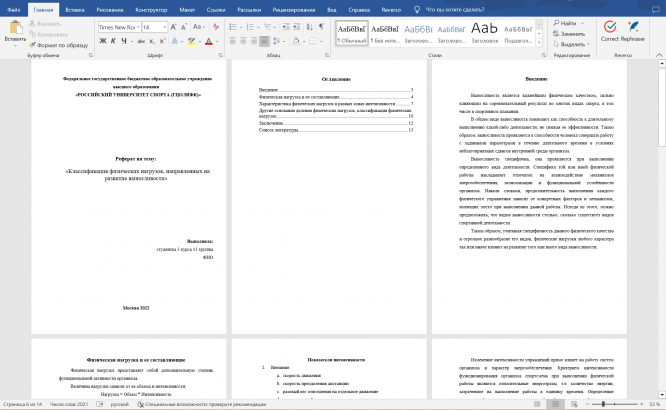
Task: Switch to the Макет ribbon tab
Action: [187, 9]
